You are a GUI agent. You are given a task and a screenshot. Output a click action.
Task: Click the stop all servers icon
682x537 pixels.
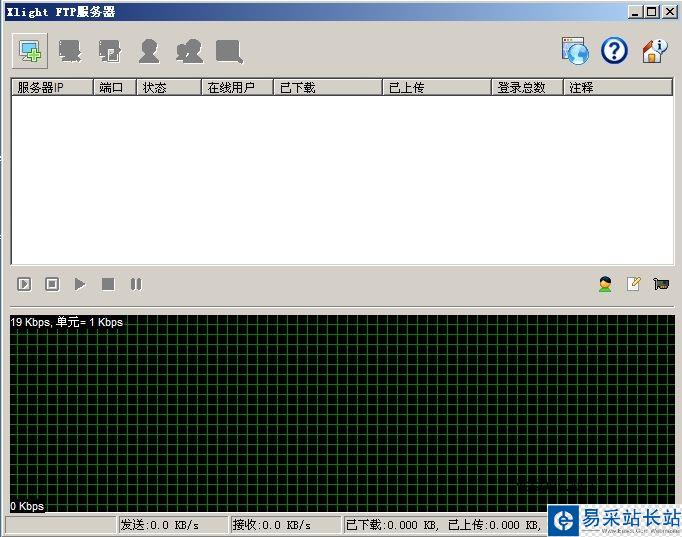click(x=52, y=284)
